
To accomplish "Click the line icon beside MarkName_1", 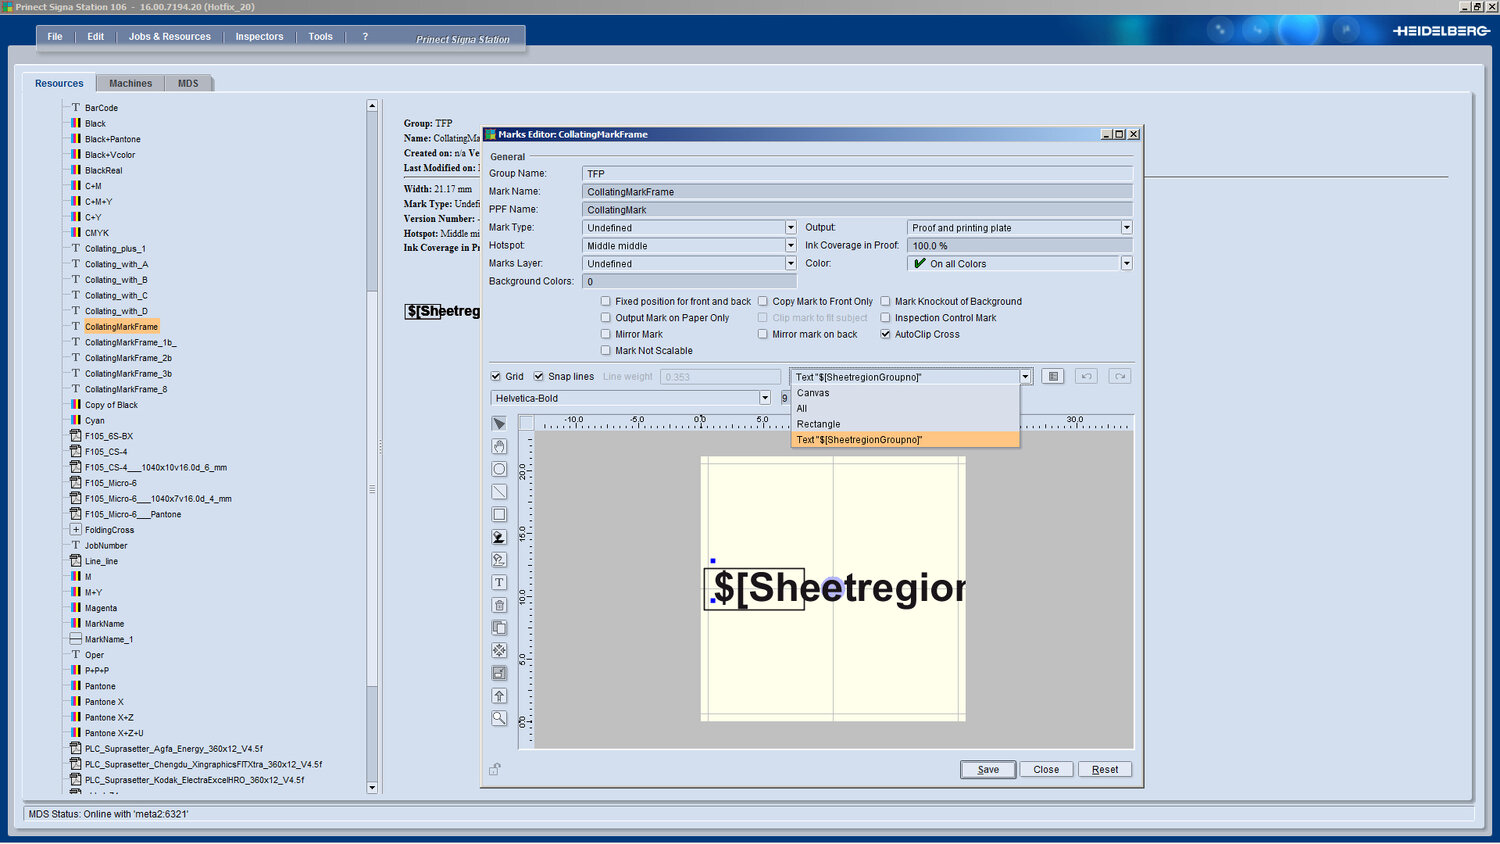I will coord(75,639).
